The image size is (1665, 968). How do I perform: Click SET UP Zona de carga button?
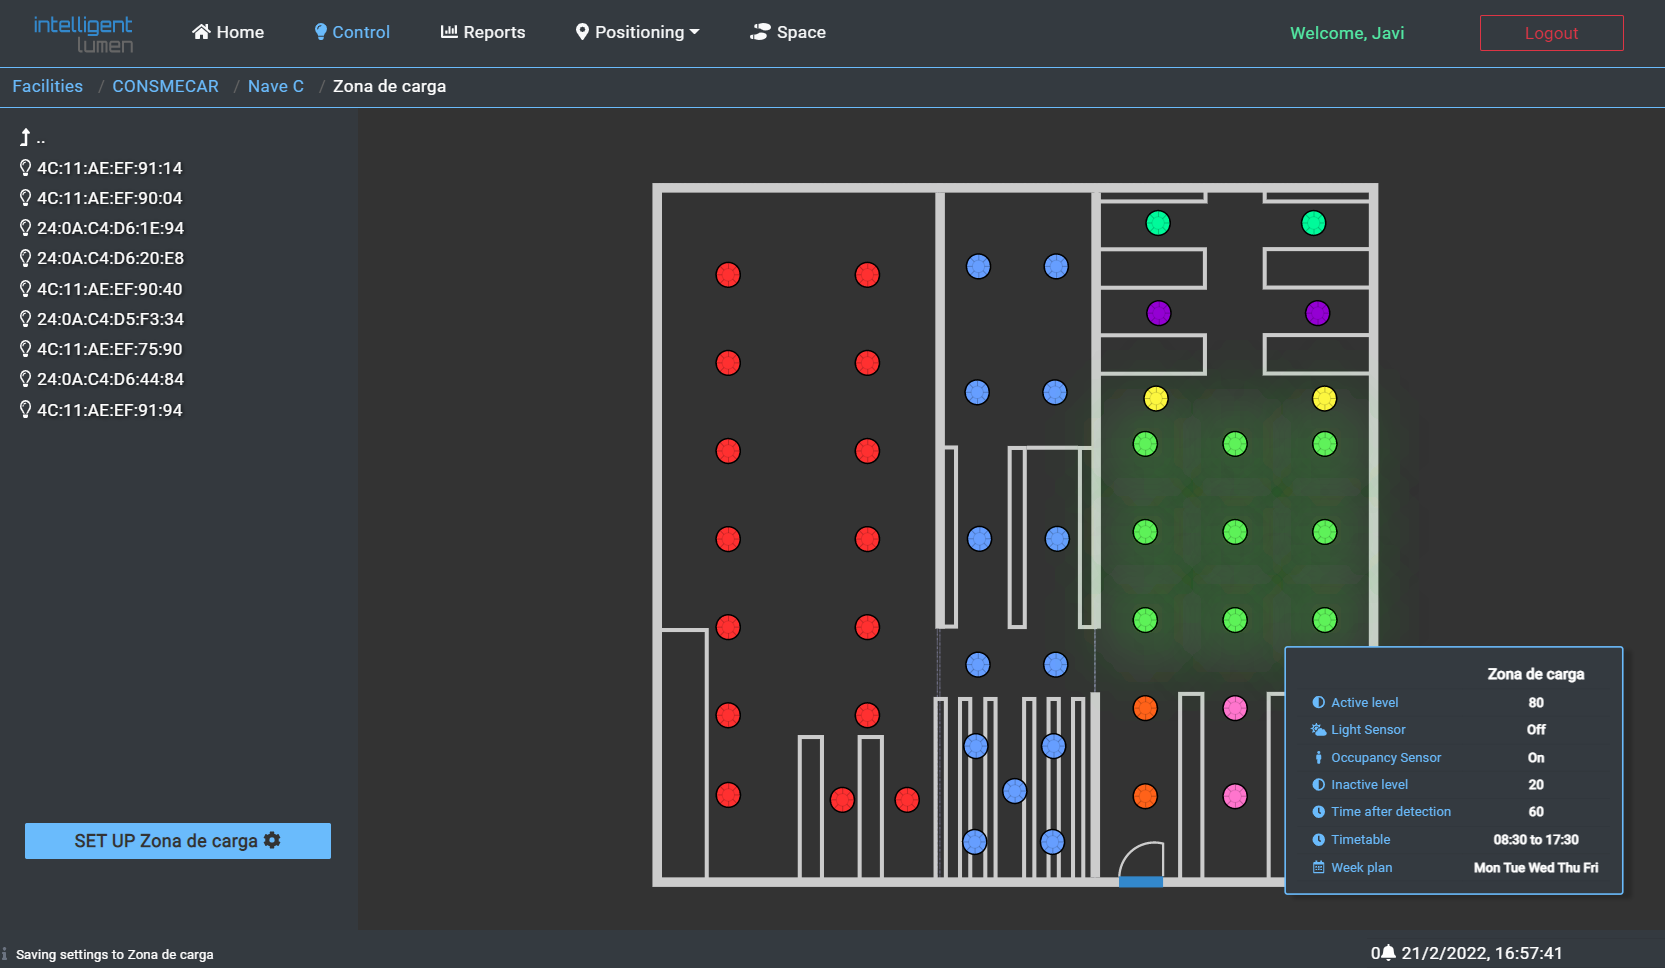click(178, 841)
